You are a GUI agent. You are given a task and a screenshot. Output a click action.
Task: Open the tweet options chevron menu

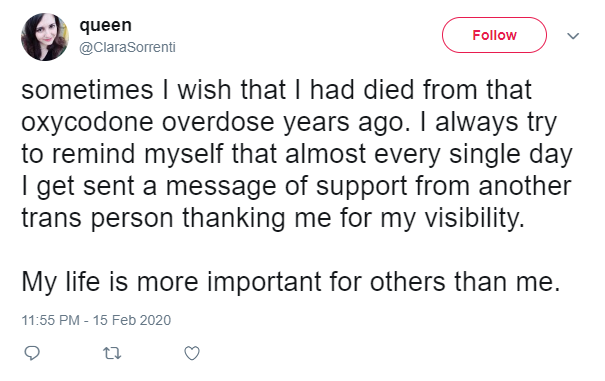573,36
